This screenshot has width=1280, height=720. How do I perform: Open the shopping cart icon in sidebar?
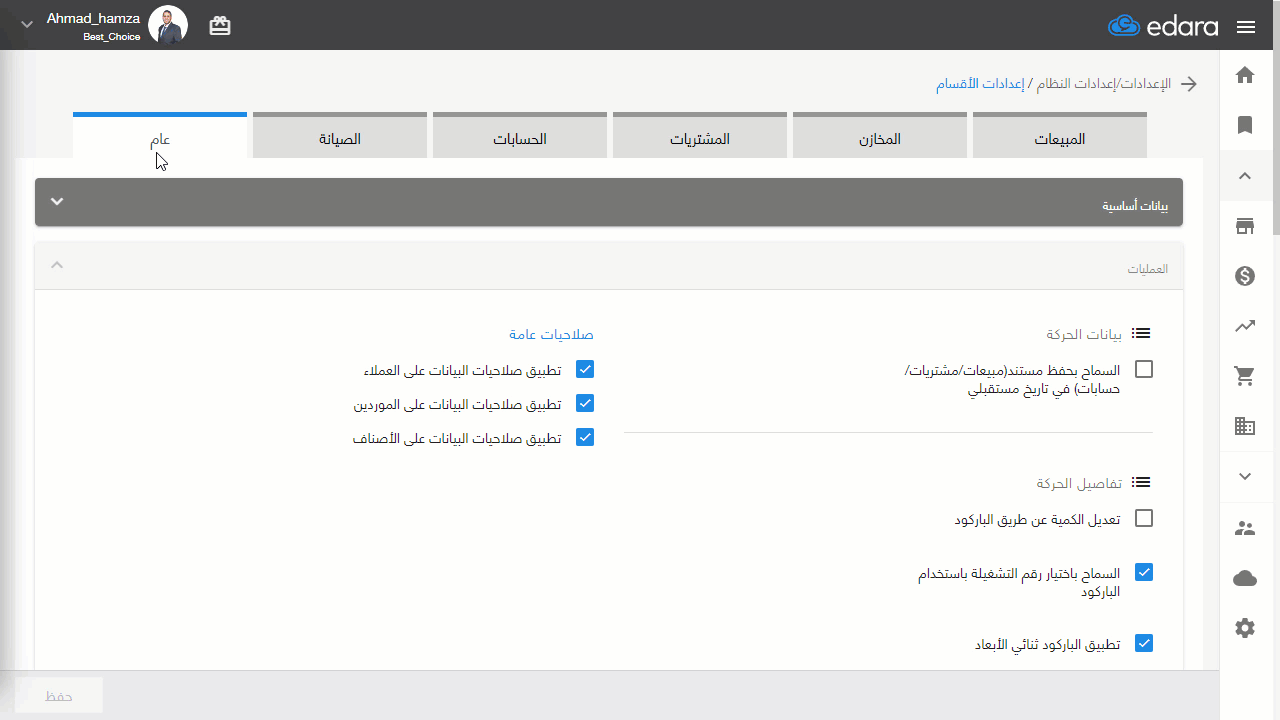(1245, 376)
